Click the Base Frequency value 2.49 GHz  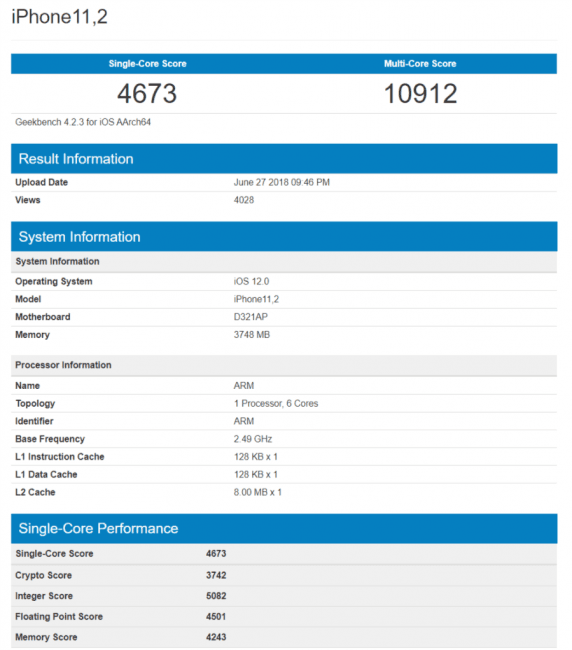(253, 439)
